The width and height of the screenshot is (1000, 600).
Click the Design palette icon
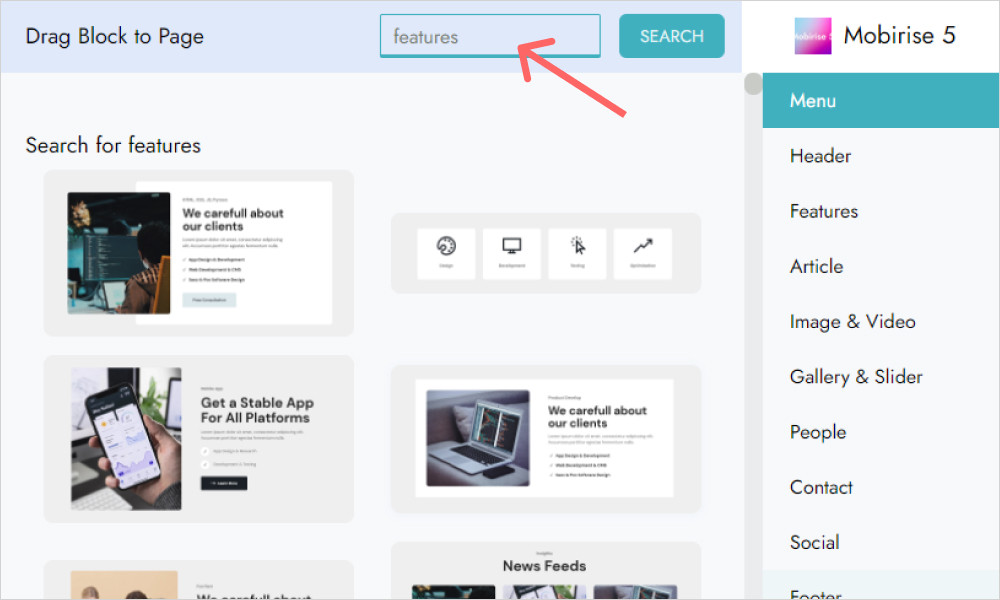(x=446, y=246)
